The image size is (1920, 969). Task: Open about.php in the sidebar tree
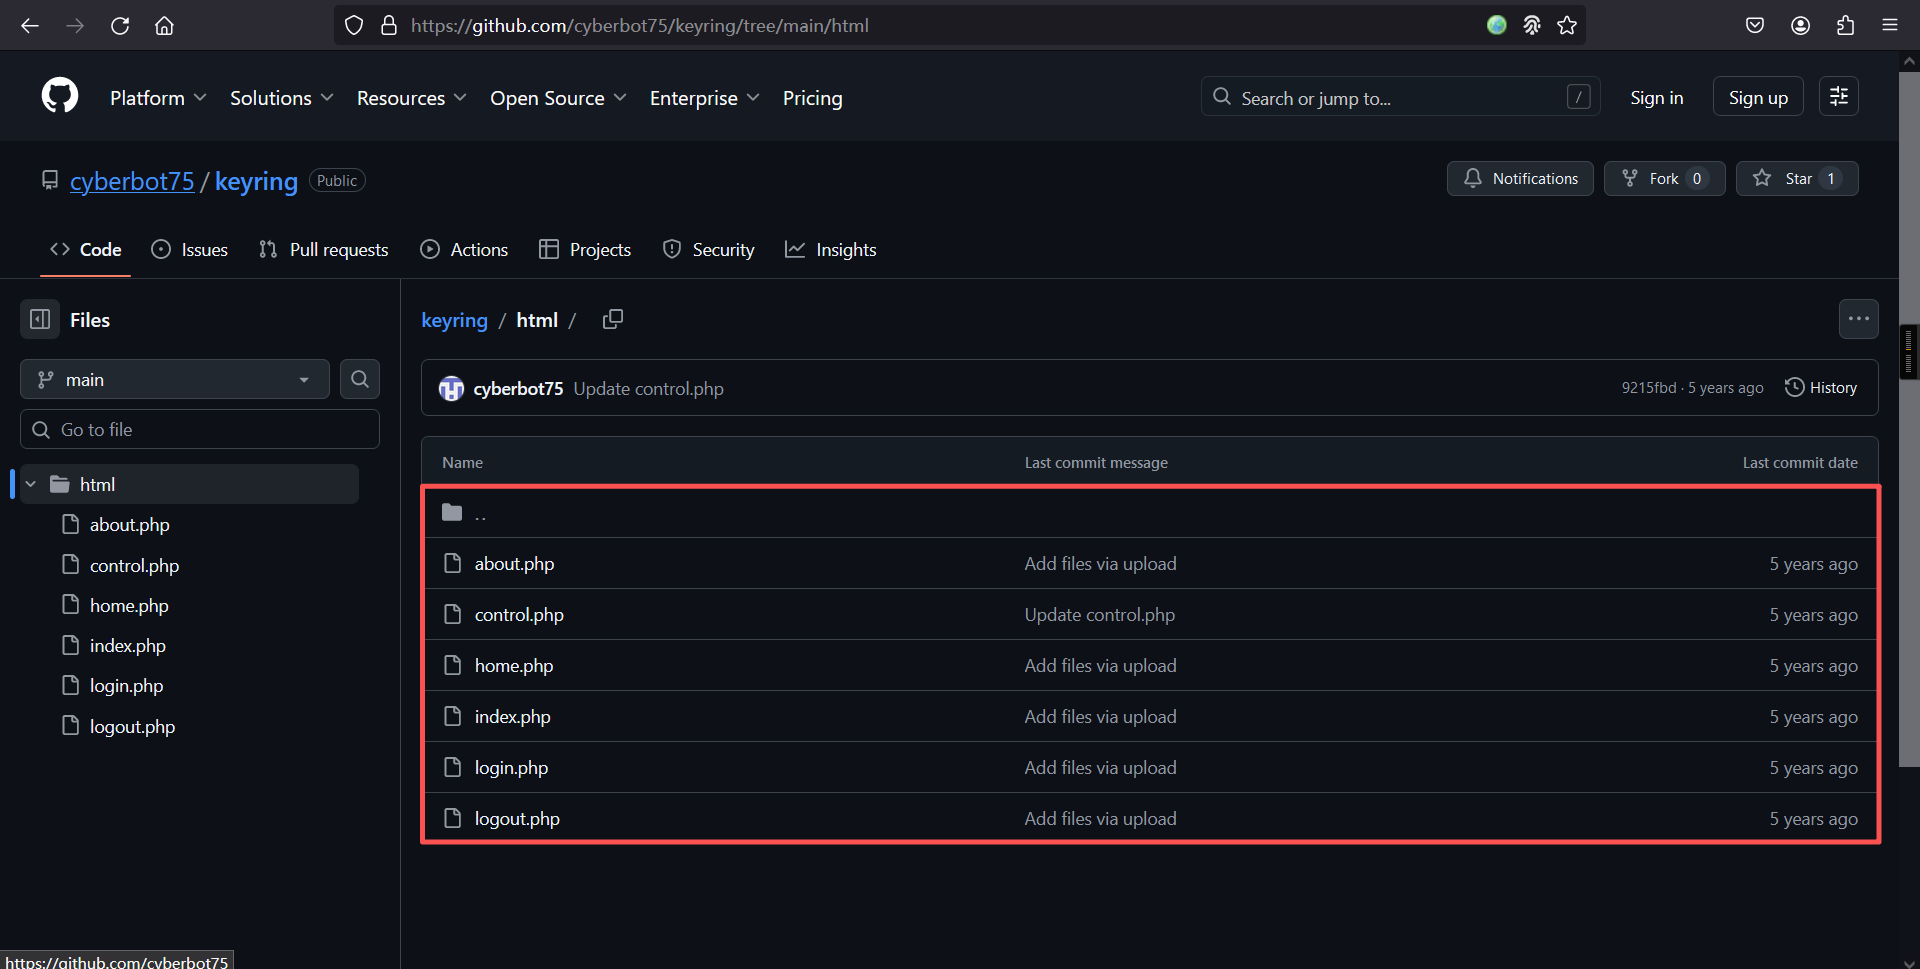pos(130,525)
